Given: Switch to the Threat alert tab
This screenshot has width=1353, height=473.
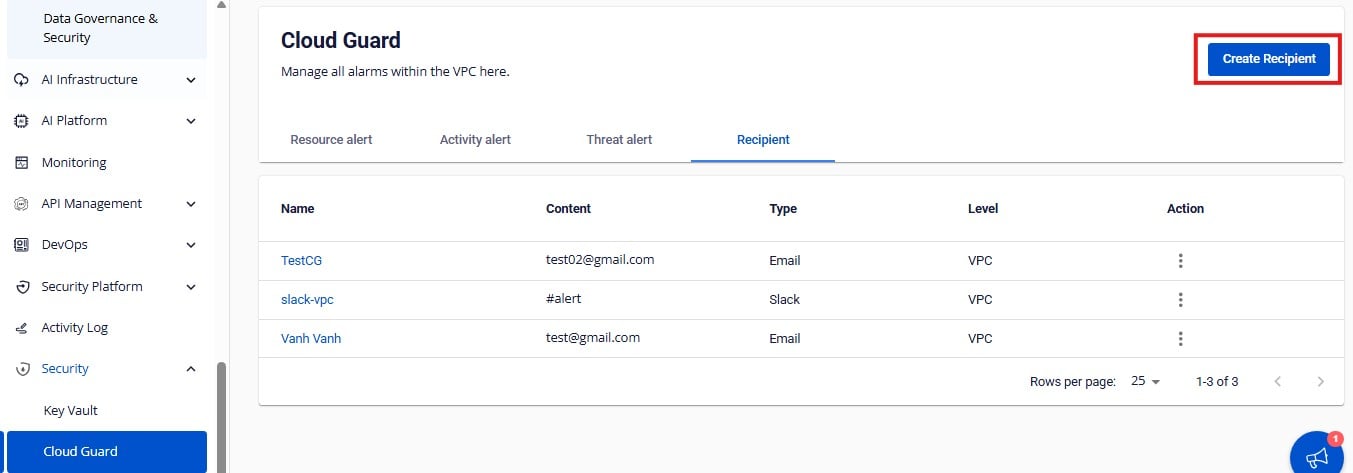Looking at the screenshot, I should tap(619, 140).
